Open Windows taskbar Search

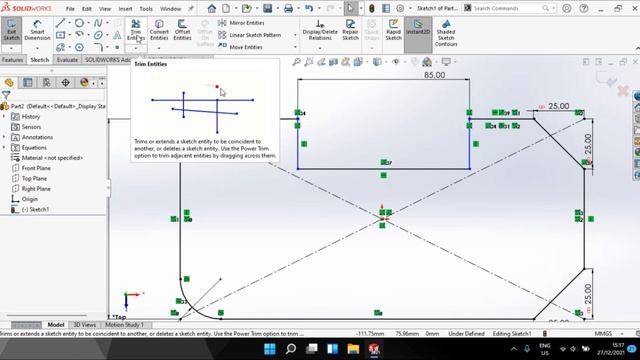tap(291, 349)
